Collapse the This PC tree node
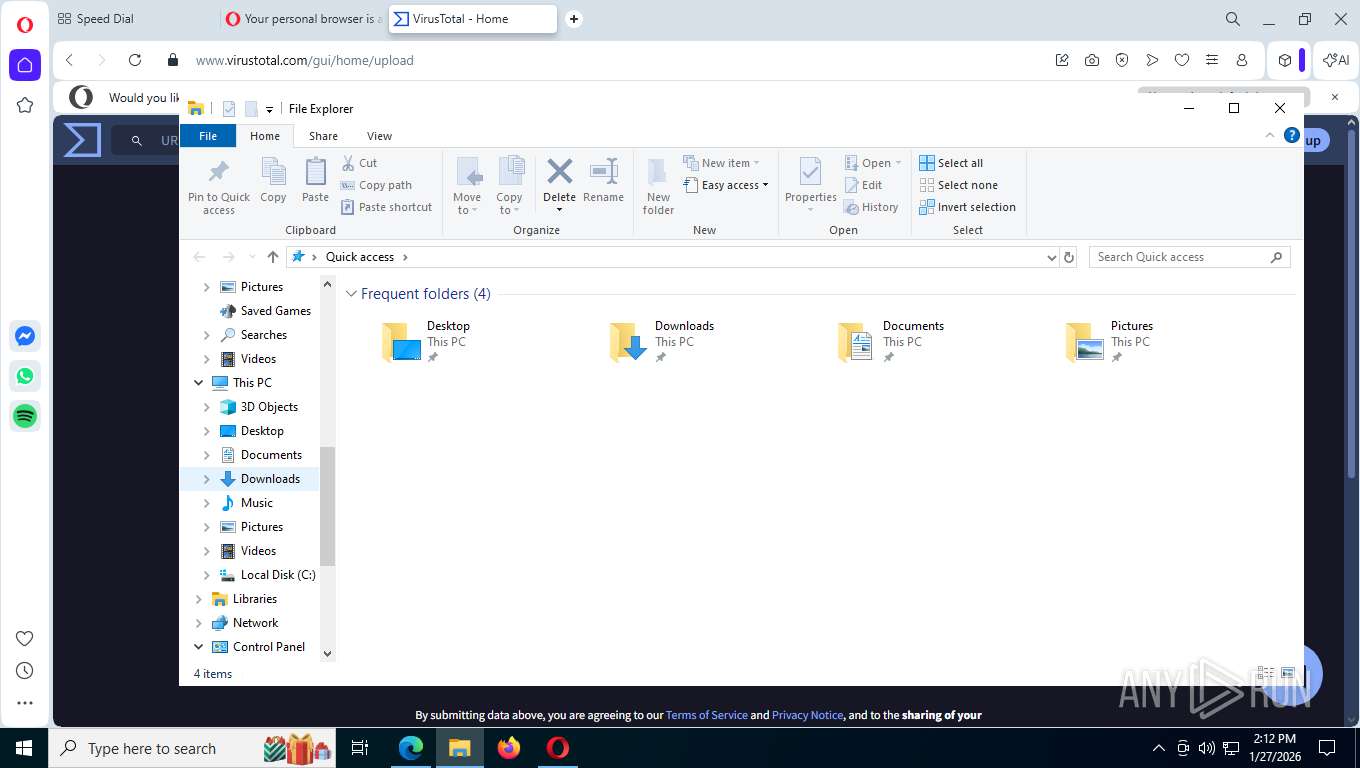Screen dimensions: 1360x768 (198, 383)
